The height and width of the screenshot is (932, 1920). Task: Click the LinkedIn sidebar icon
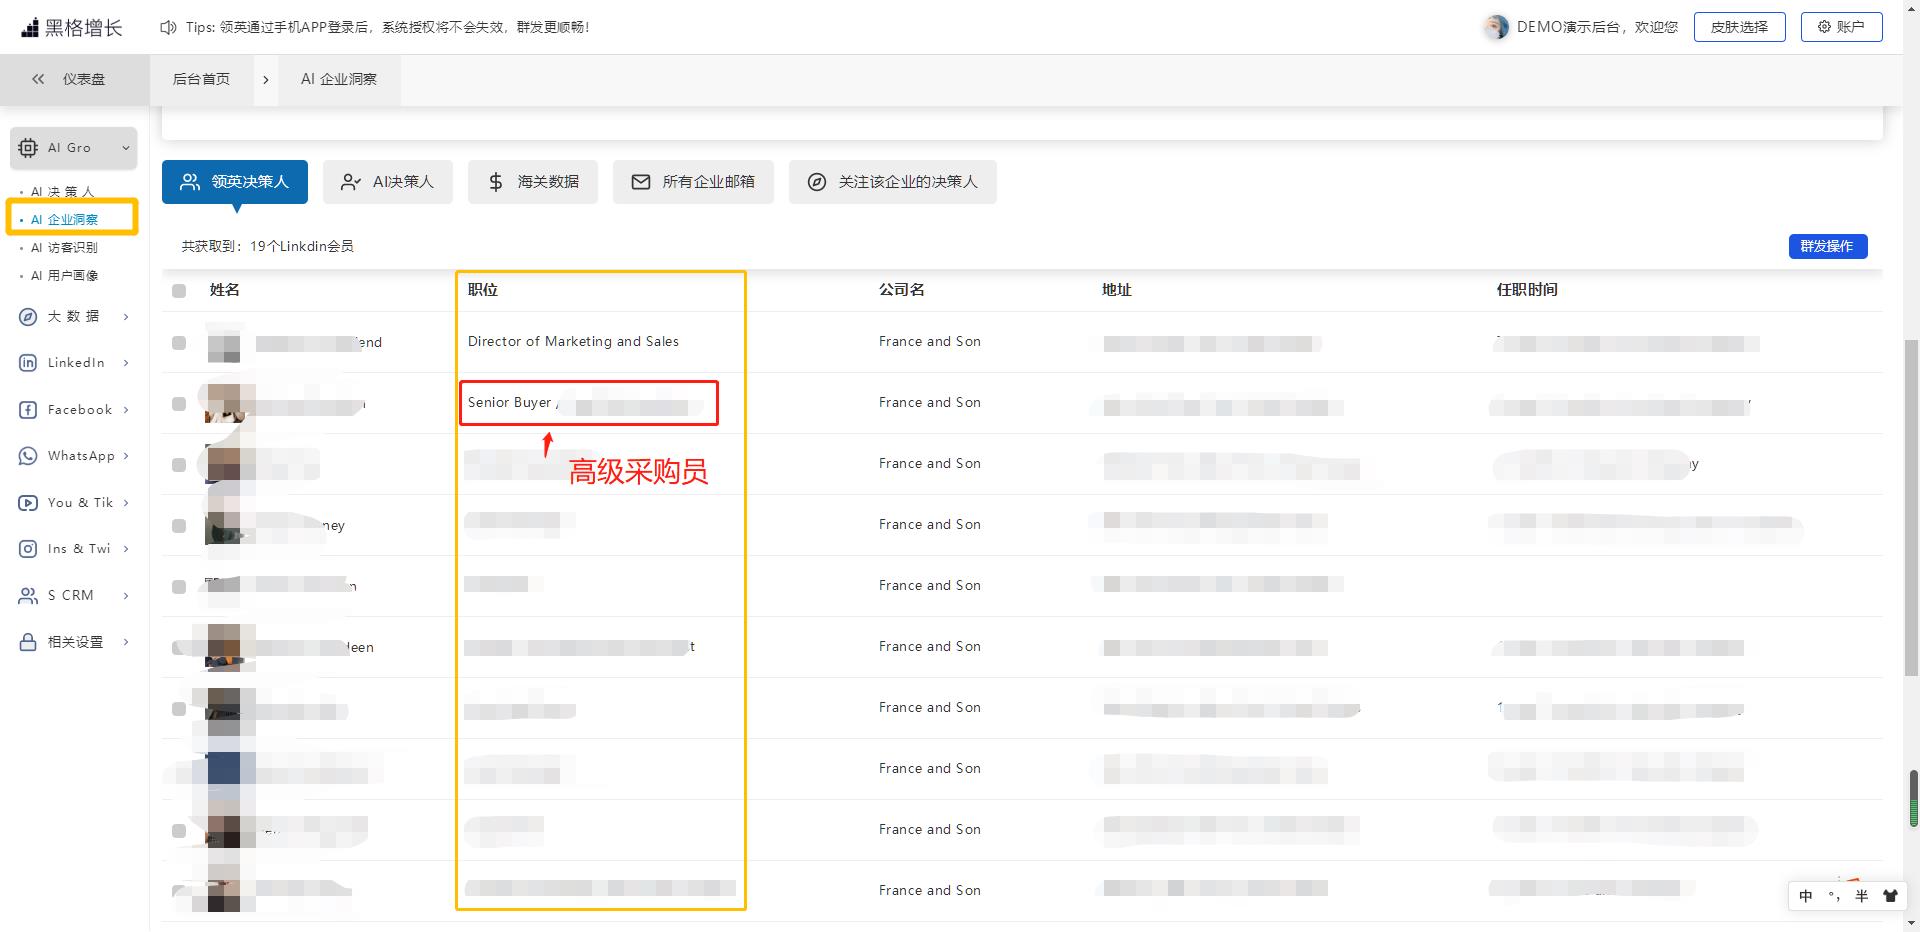pos(28,363)
